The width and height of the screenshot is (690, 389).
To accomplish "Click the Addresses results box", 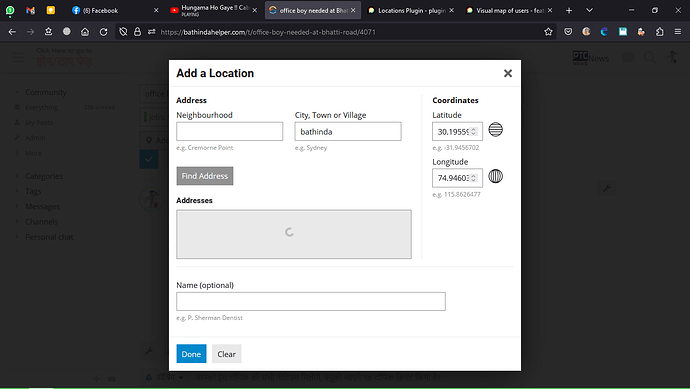I will pos(294,234).
